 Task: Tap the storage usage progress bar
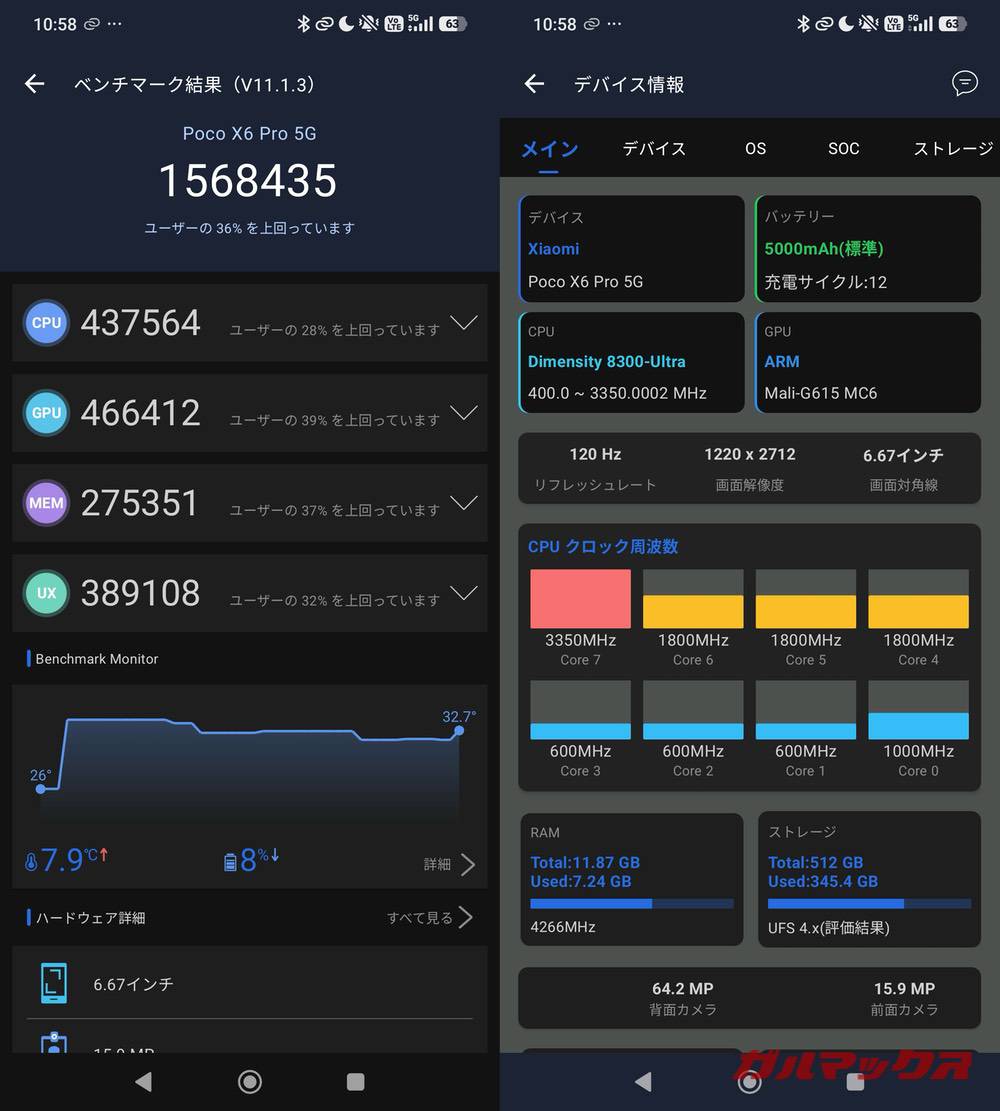click(x=869, y=903)
